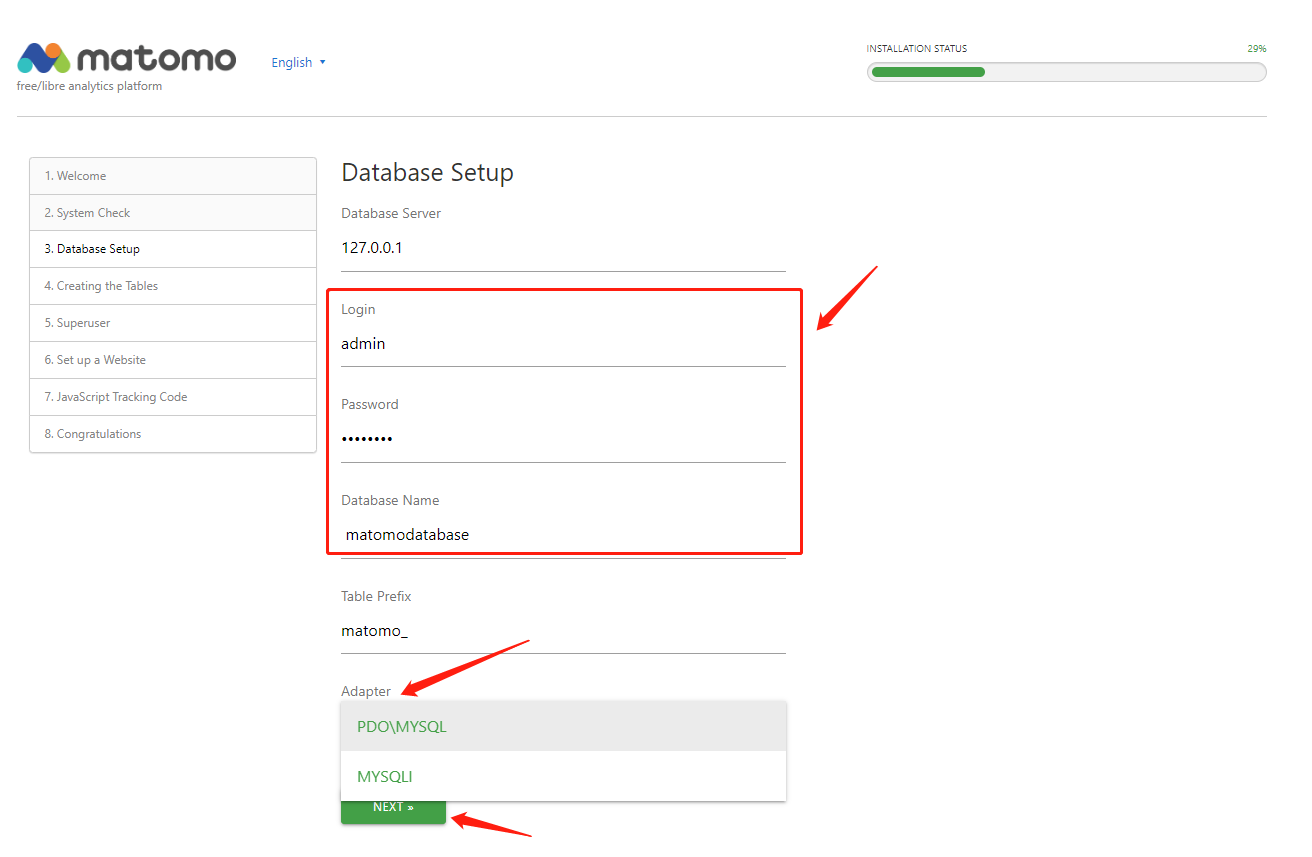Click the installation status progress bar
1312x857 pixels.
click(1066, 72)
